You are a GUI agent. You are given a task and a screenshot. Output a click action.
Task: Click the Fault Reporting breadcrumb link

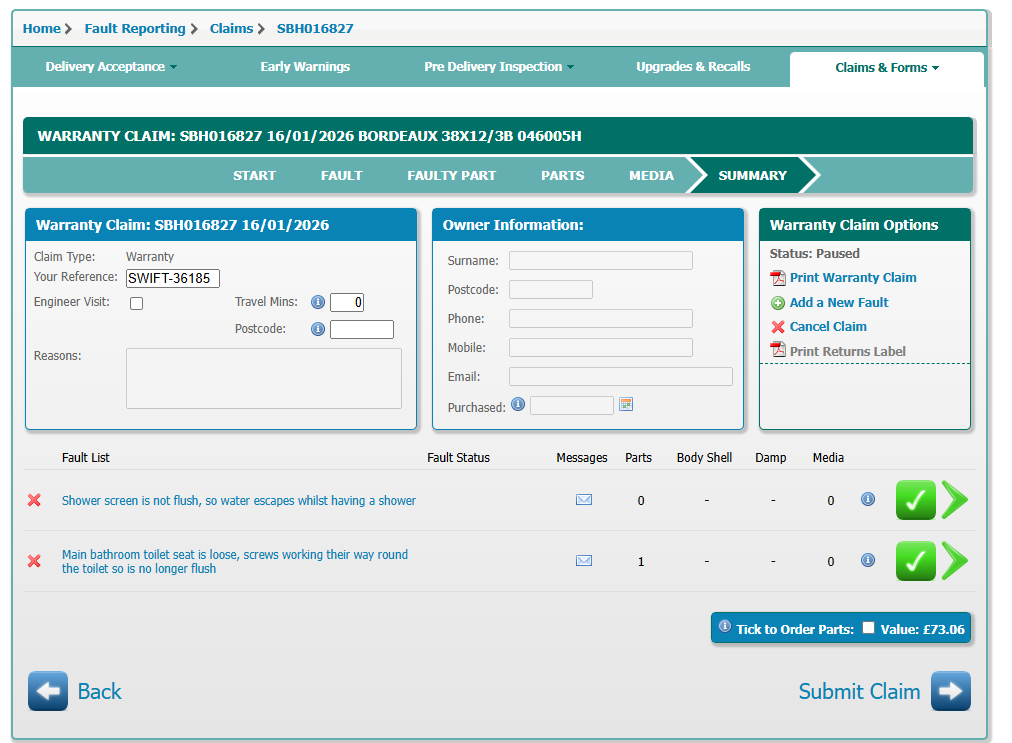(x=135, y=28)
